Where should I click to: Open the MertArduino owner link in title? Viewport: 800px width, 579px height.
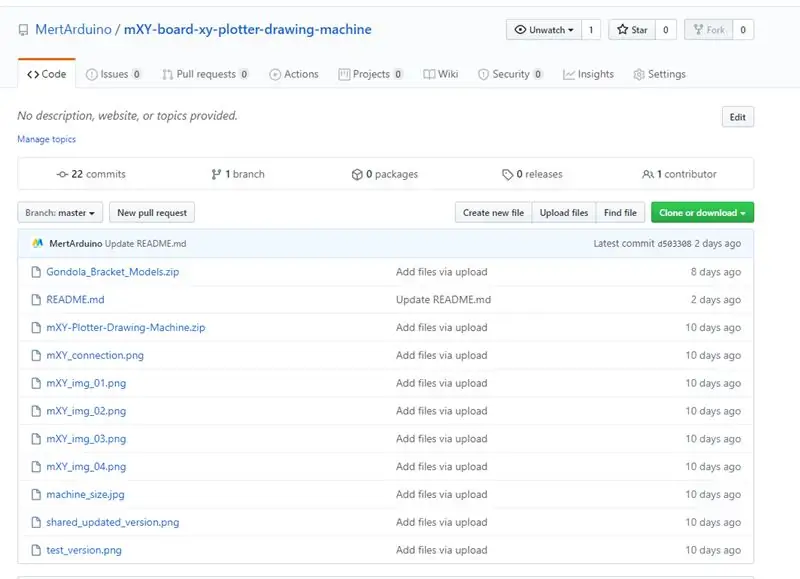pyautogui.click(x=73, y=30)
